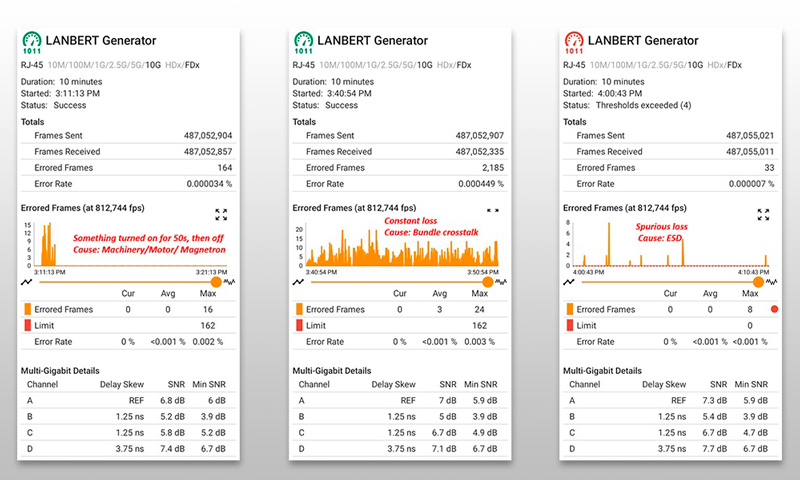The image size is (800, 480).
Task: Select the channel D SNR value 7.4 dB
Action: click(172, 449)
